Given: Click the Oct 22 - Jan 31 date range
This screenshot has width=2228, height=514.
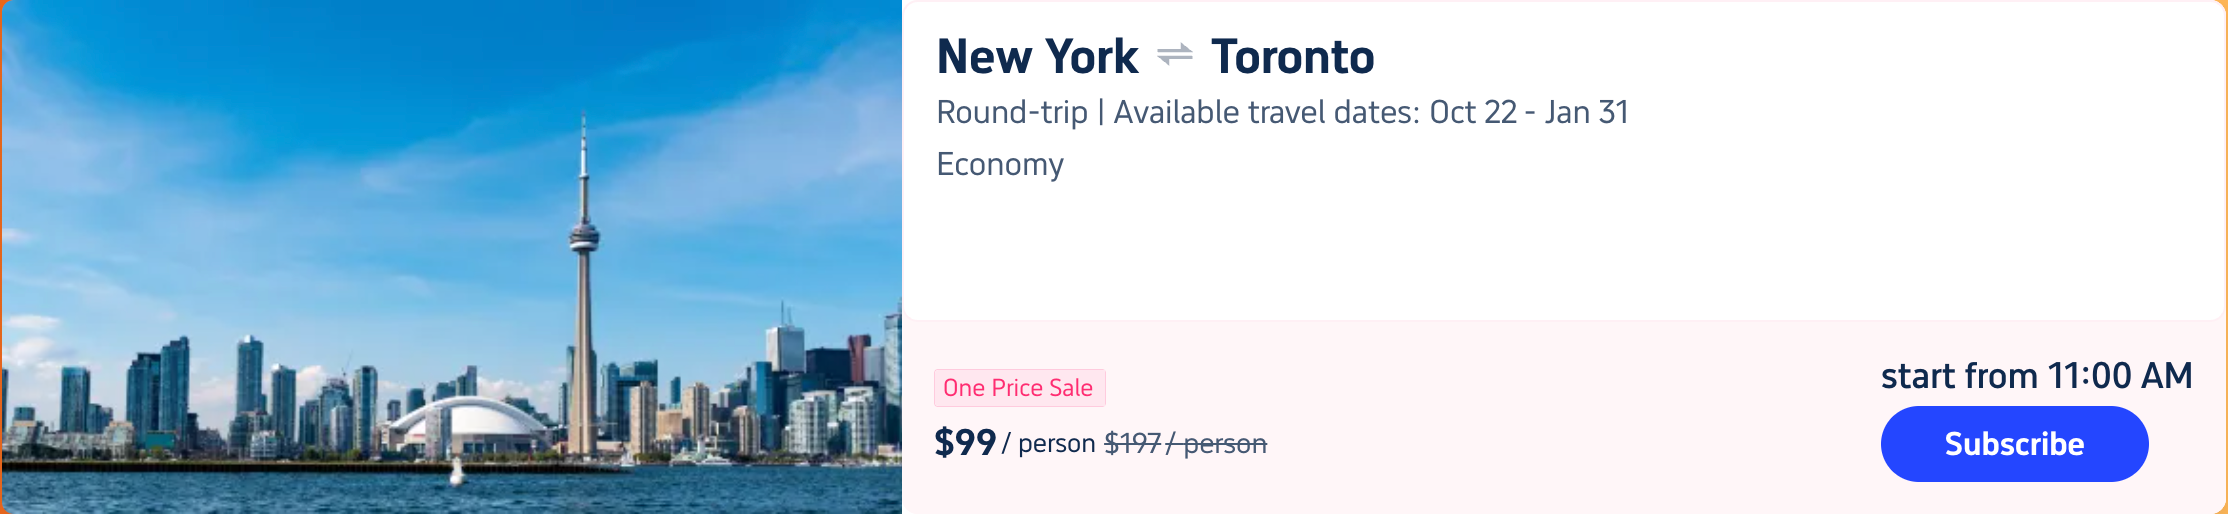Looking at the screenshot, I should coord(1528,112).
